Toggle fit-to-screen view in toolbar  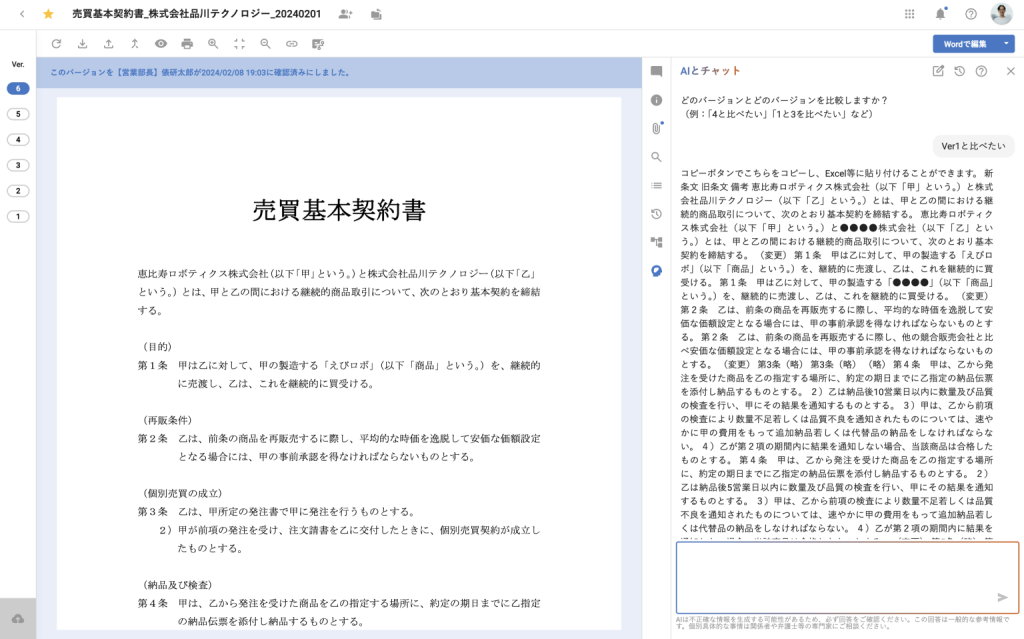point(239,44)
